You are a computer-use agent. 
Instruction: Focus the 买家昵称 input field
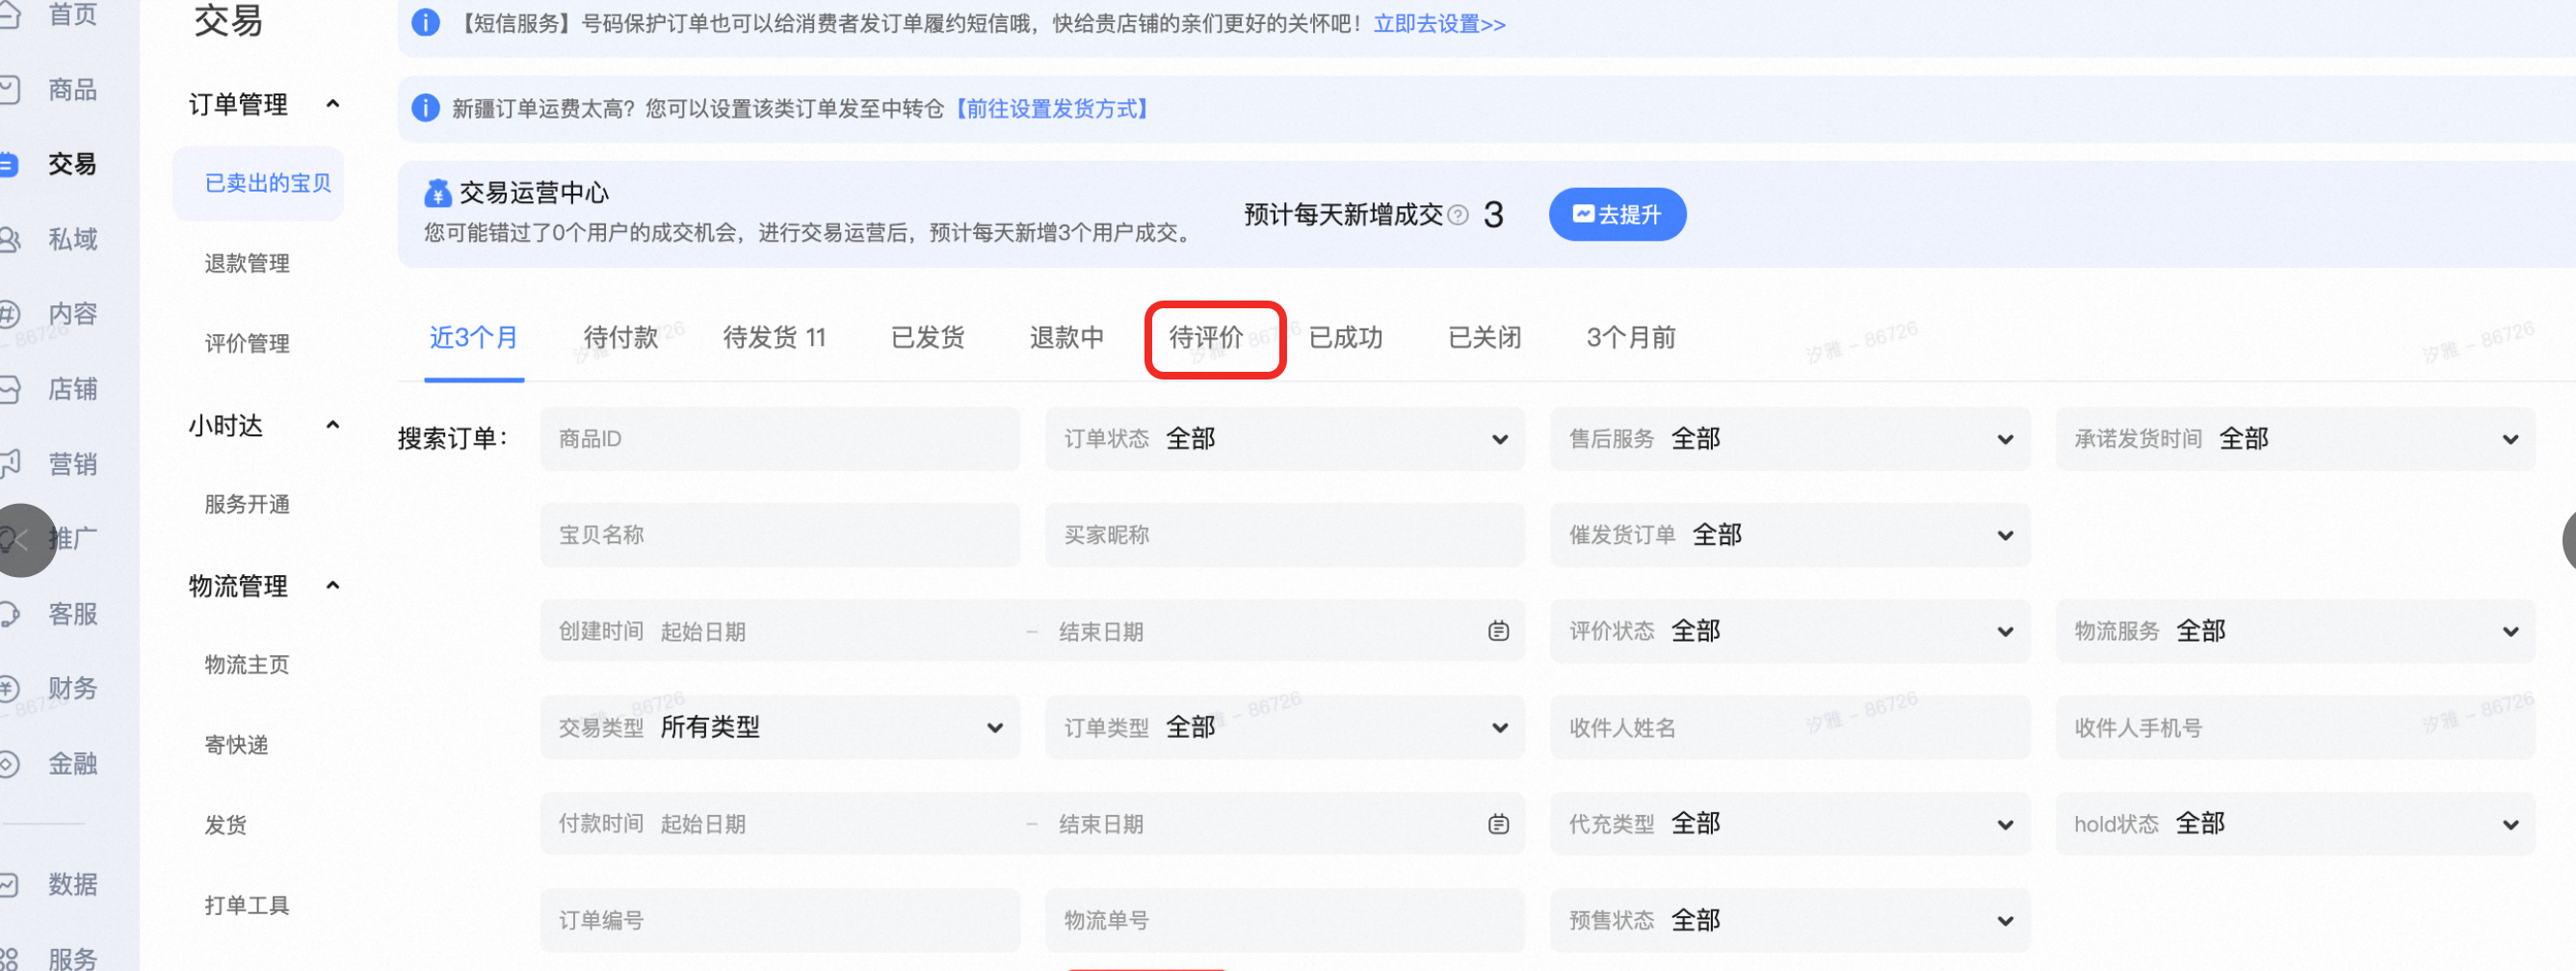(1285, 535)
